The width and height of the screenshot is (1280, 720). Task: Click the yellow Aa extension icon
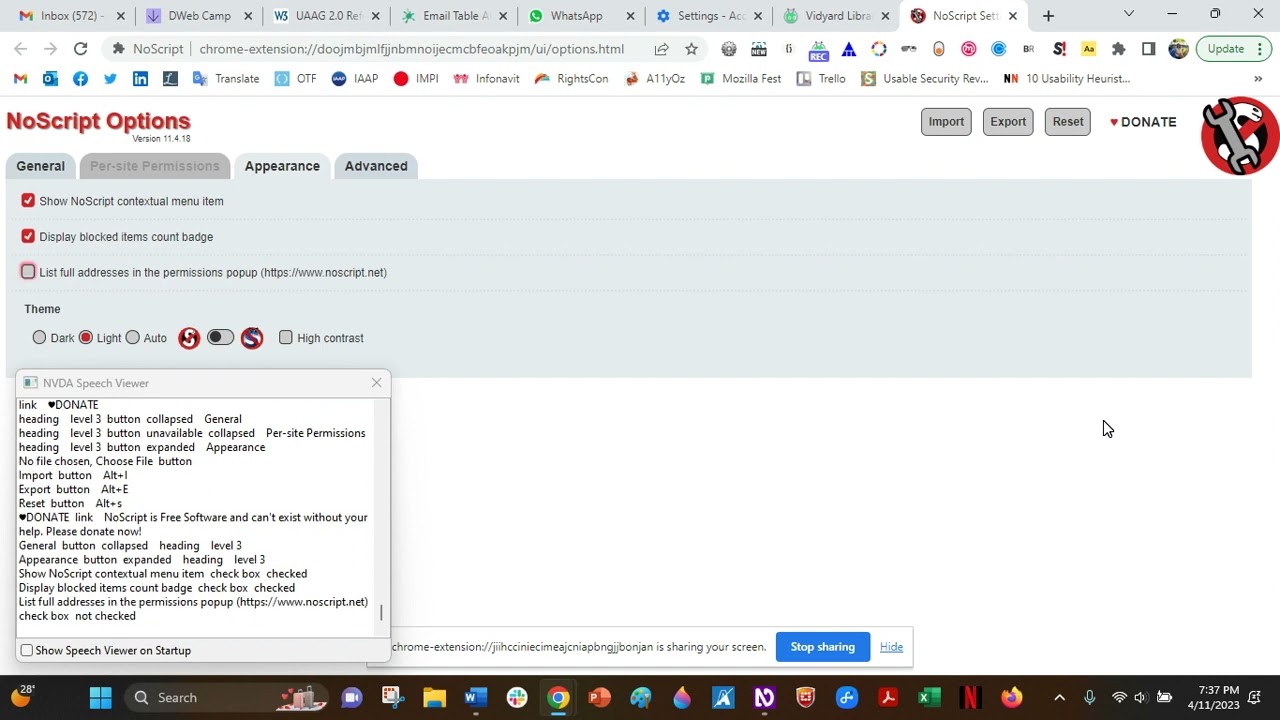click(x=1088, y=49)
